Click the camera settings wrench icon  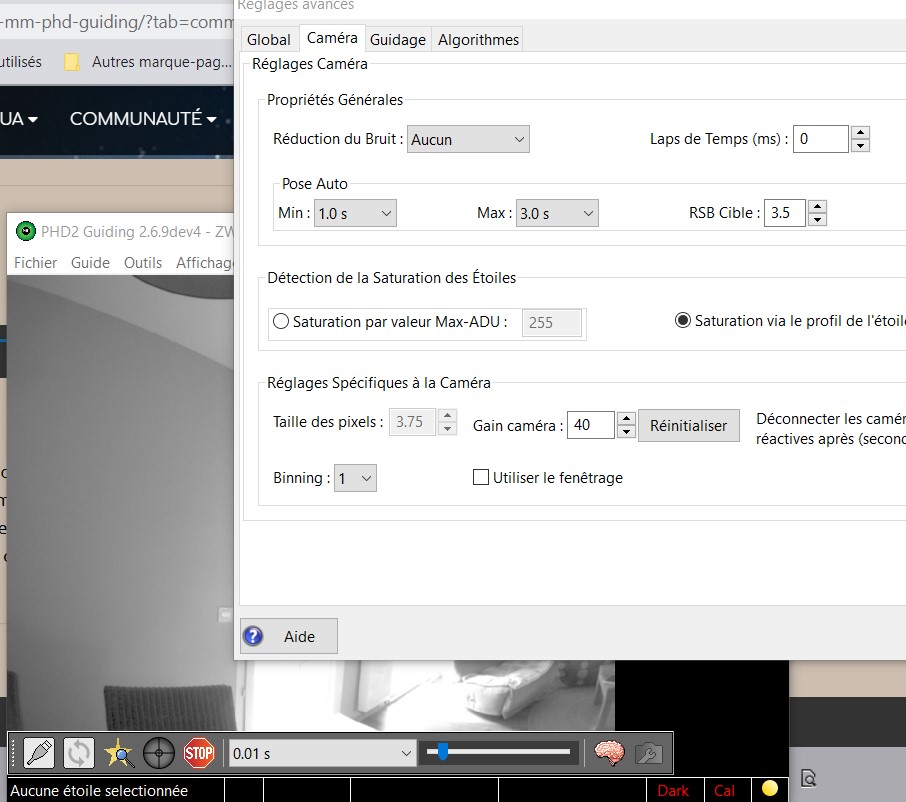[649, 753]
